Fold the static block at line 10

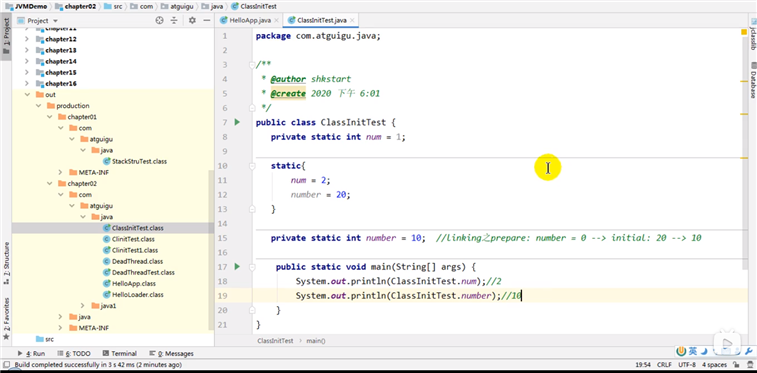click(x=251, y=166)
